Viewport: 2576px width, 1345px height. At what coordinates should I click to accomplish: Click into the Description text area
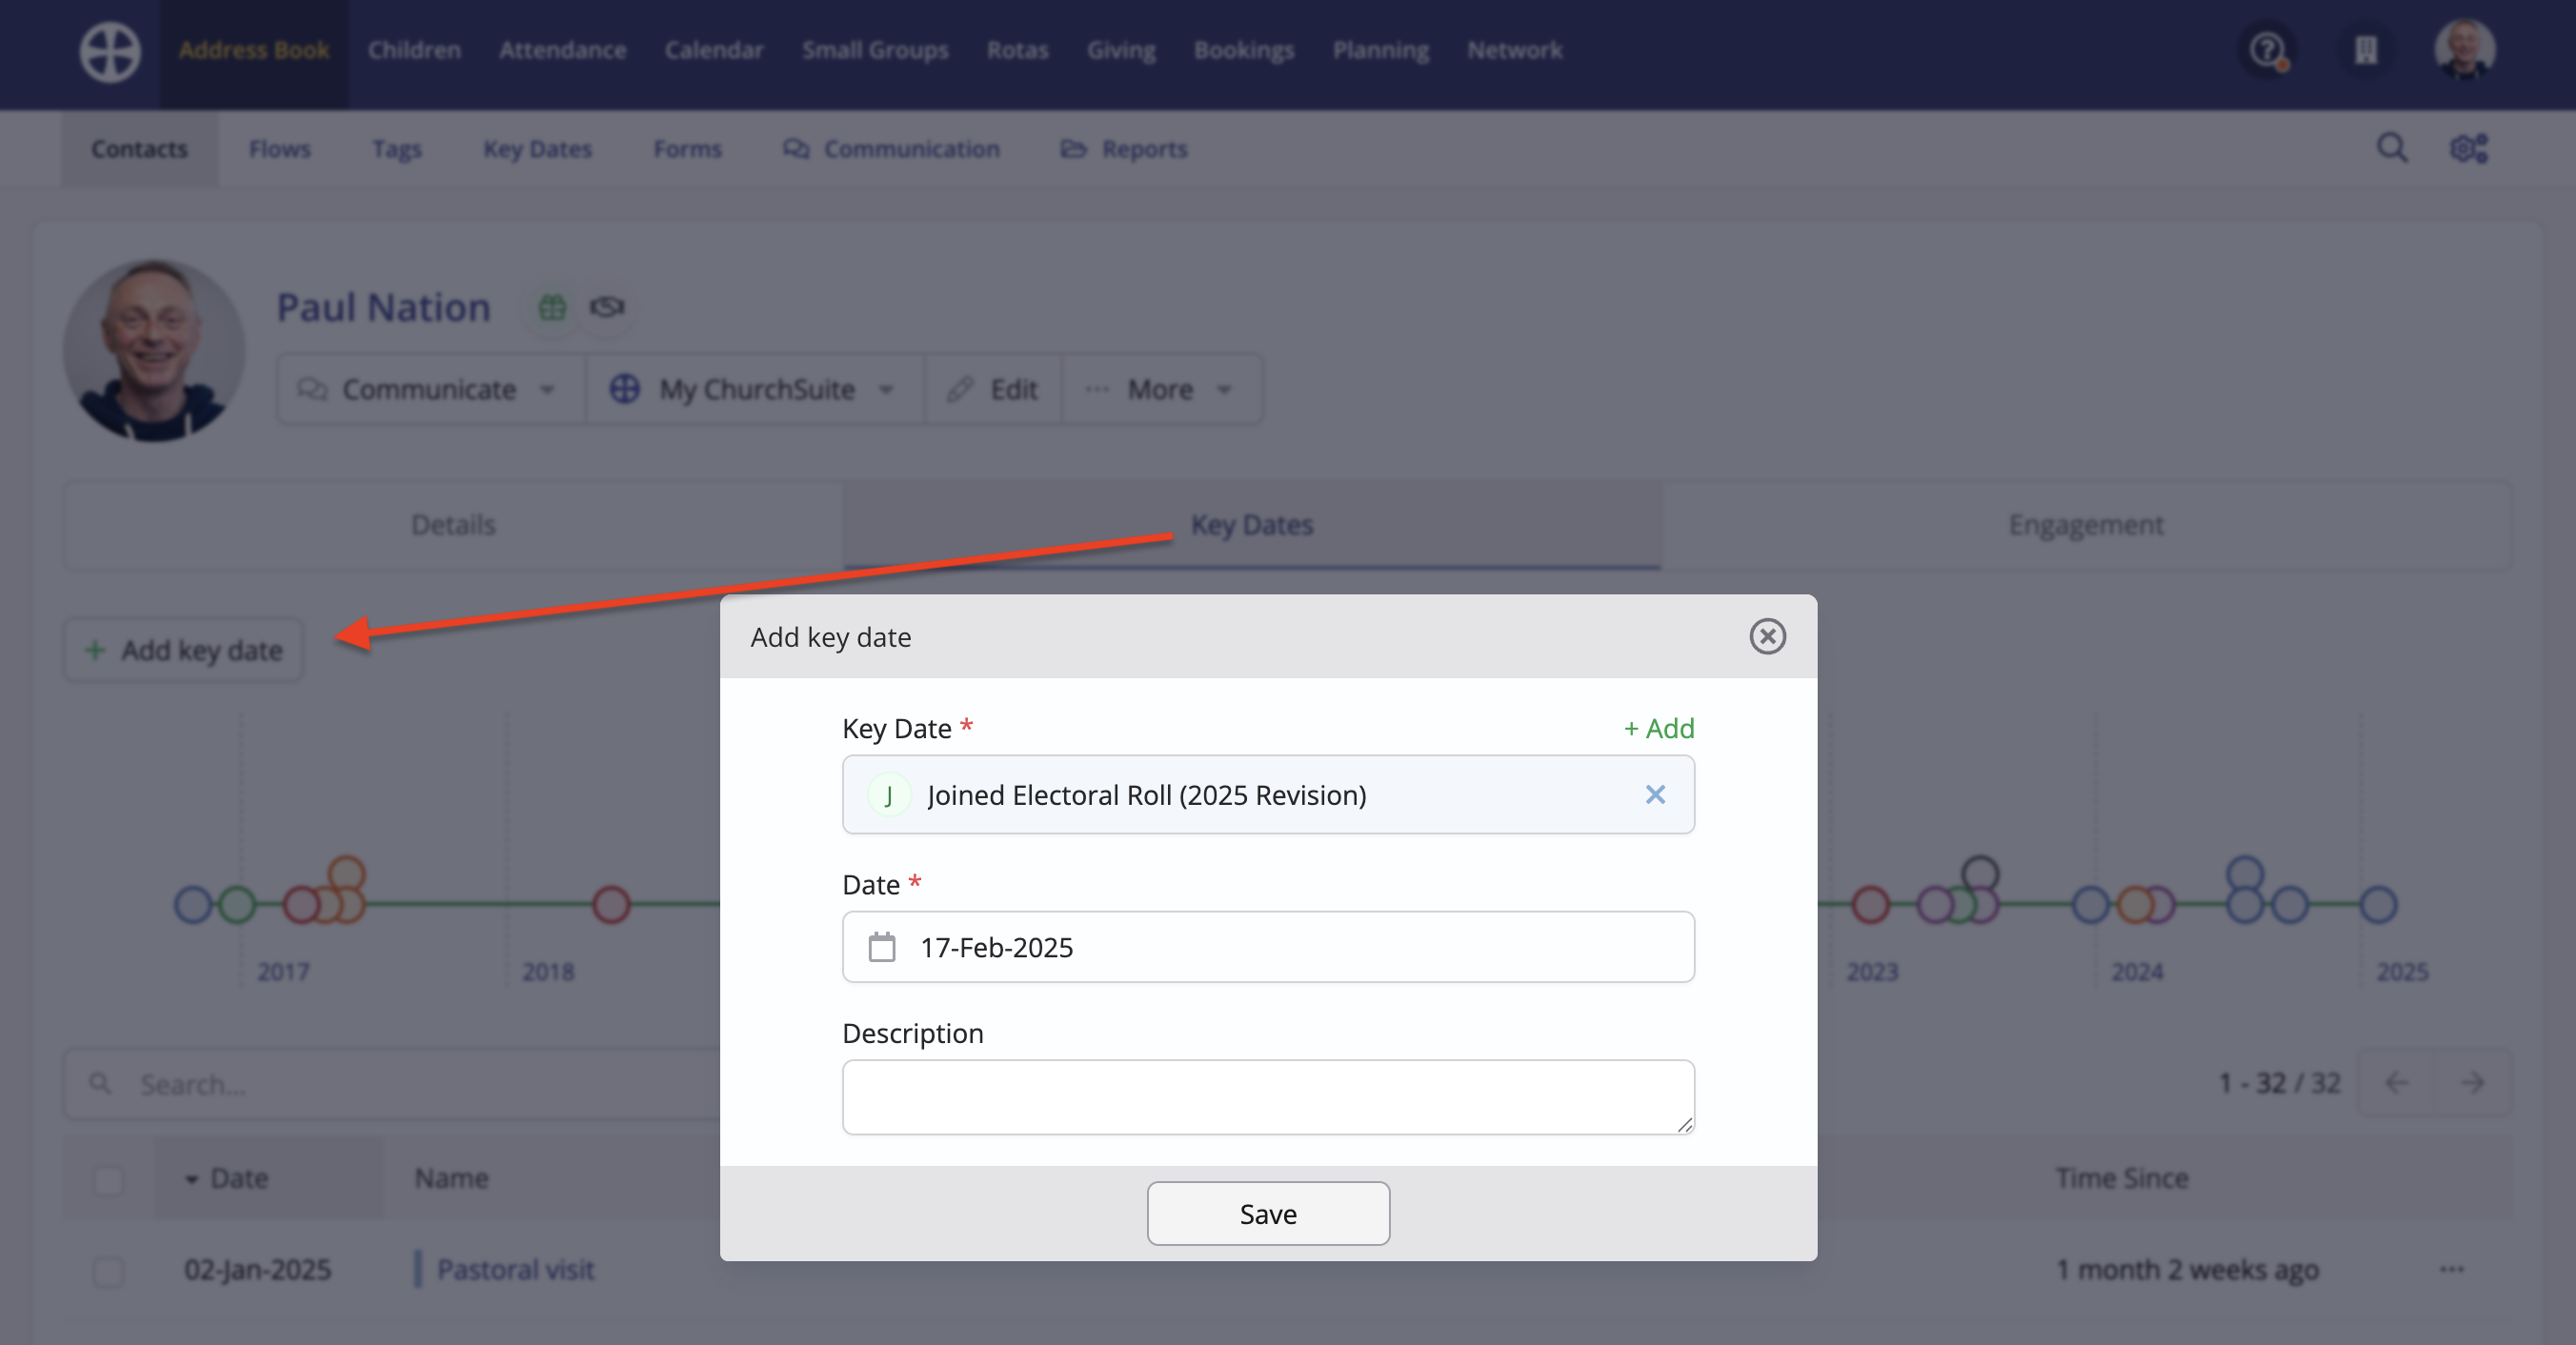tap(1268, 1097)
